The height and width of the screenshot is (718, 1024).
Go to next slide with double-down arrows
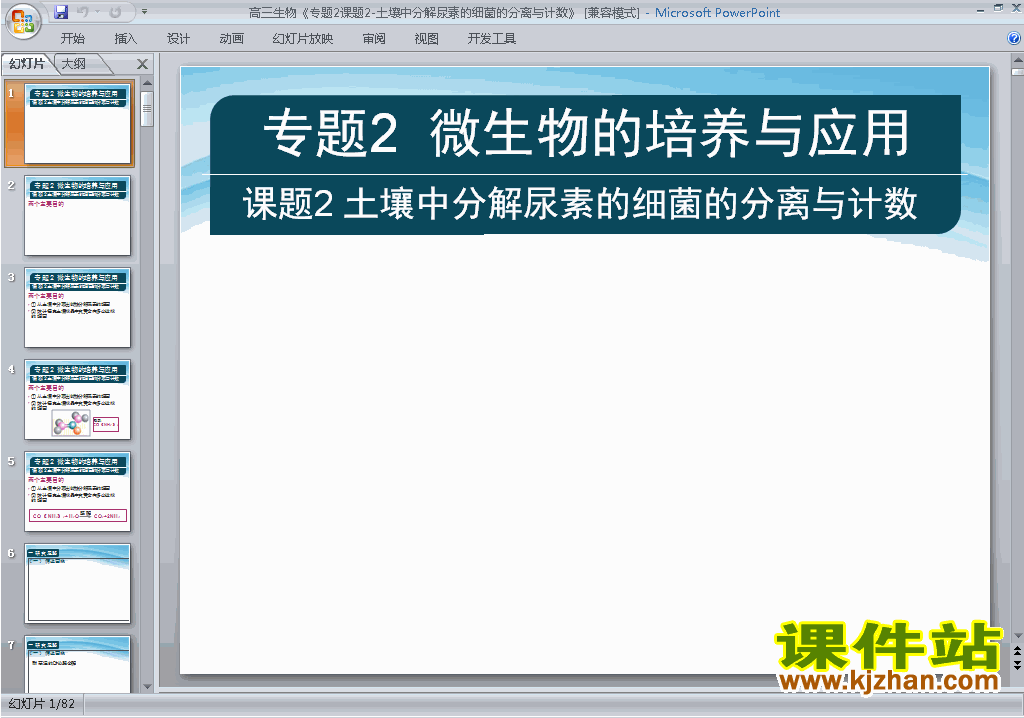pyautogui.click(x=1017, y=664)
